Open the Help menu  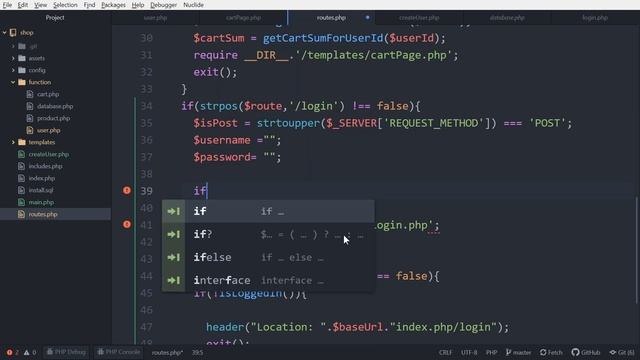138,5
